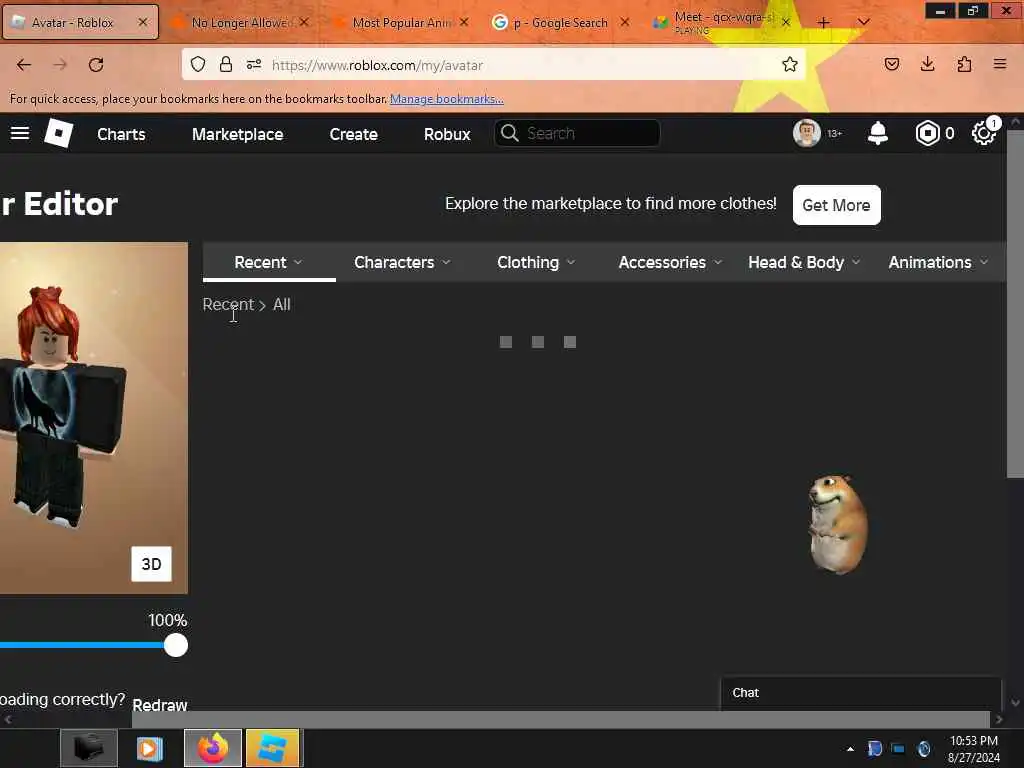
Task: Open a new browser tab
Action: click(824, 22)
